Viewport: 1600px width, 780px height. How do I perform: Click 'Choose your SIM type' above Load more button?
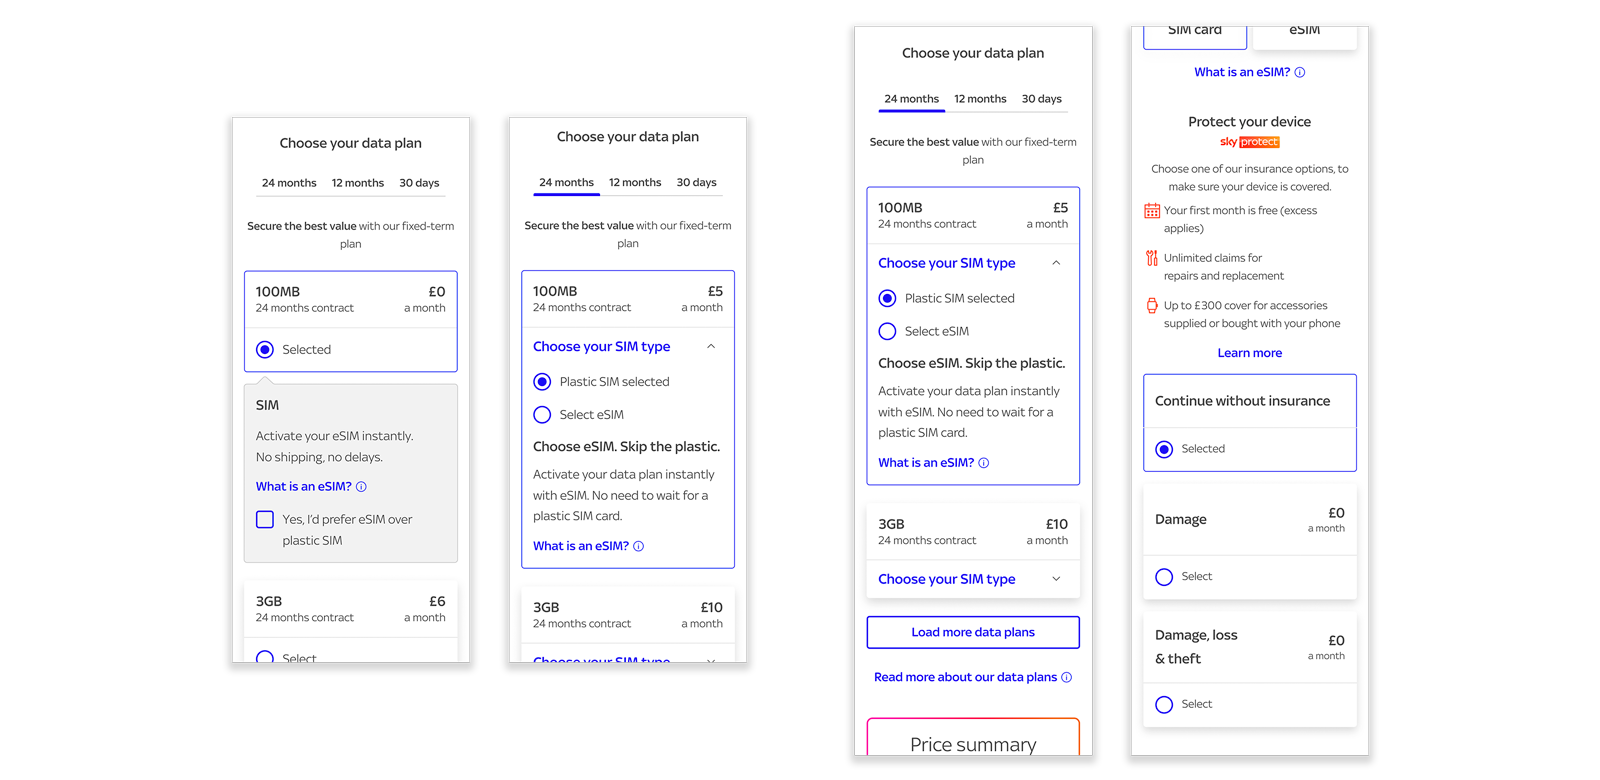click(946, 579)
